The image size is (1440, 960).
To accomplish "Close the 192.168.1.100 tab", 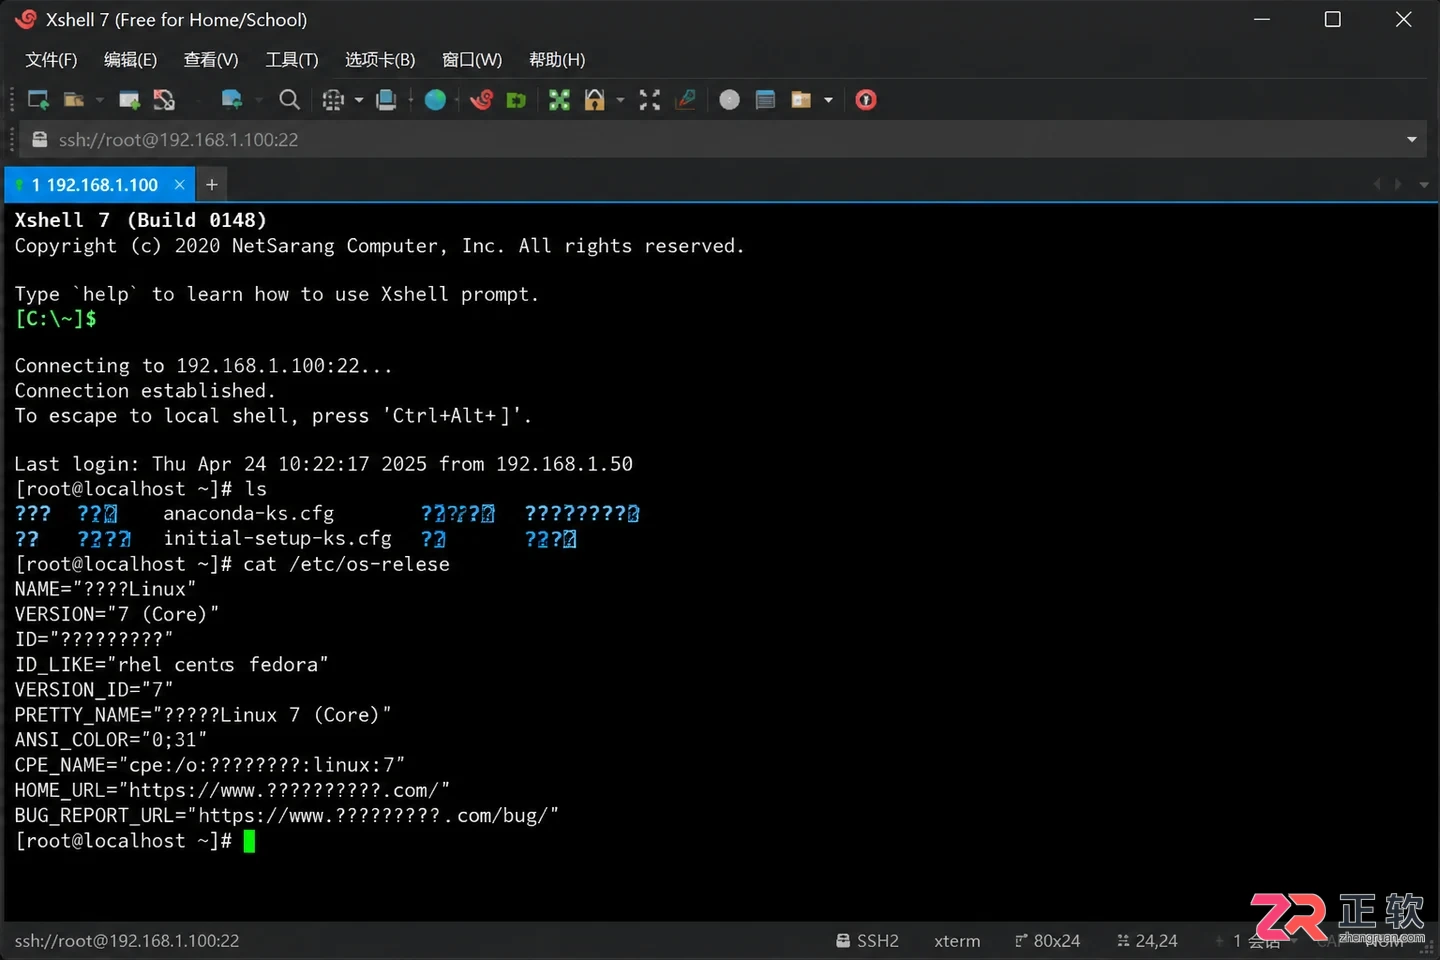I will 179,185.
